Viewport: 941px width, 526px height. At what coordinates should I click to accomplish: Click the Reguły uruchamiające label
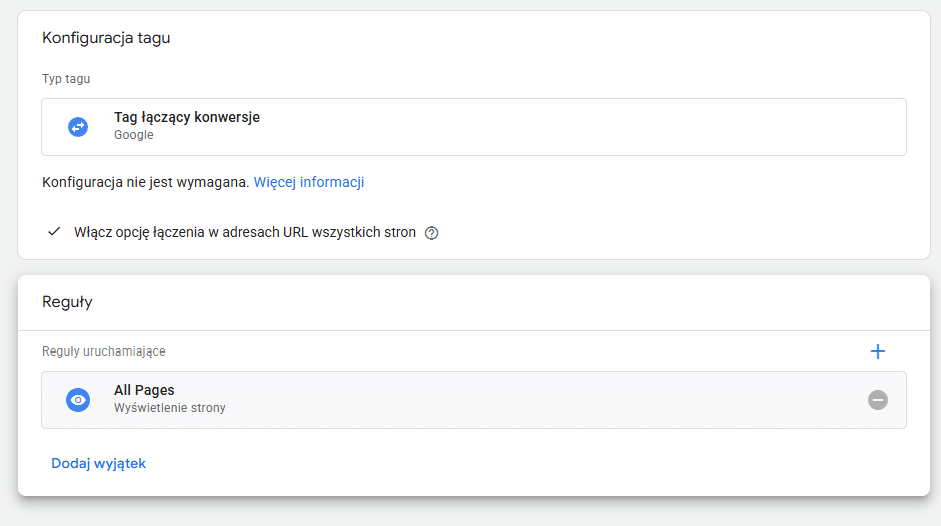coord(103,351)
